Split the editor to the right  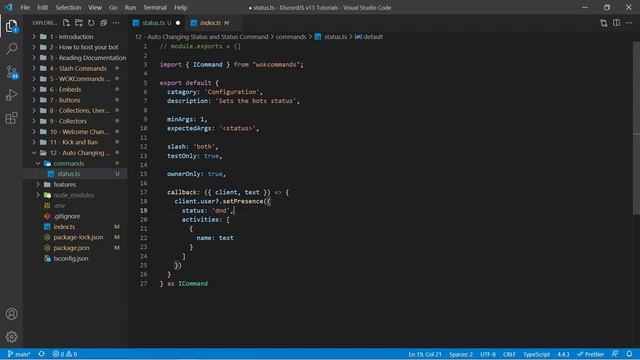(616, 23)
